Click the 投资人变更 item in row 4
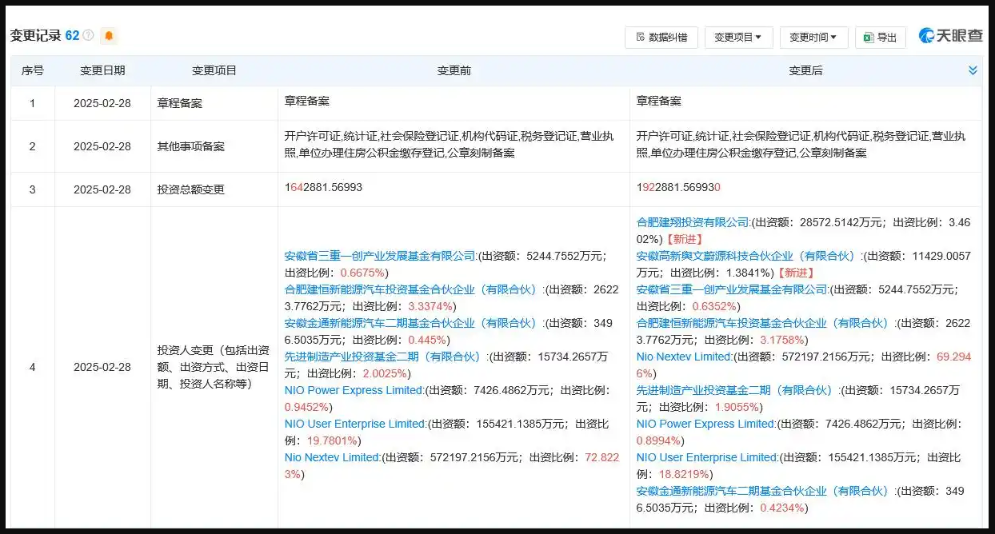Viewport: 995px width, 534px height. pyautogui.click(x=214, y=367)
